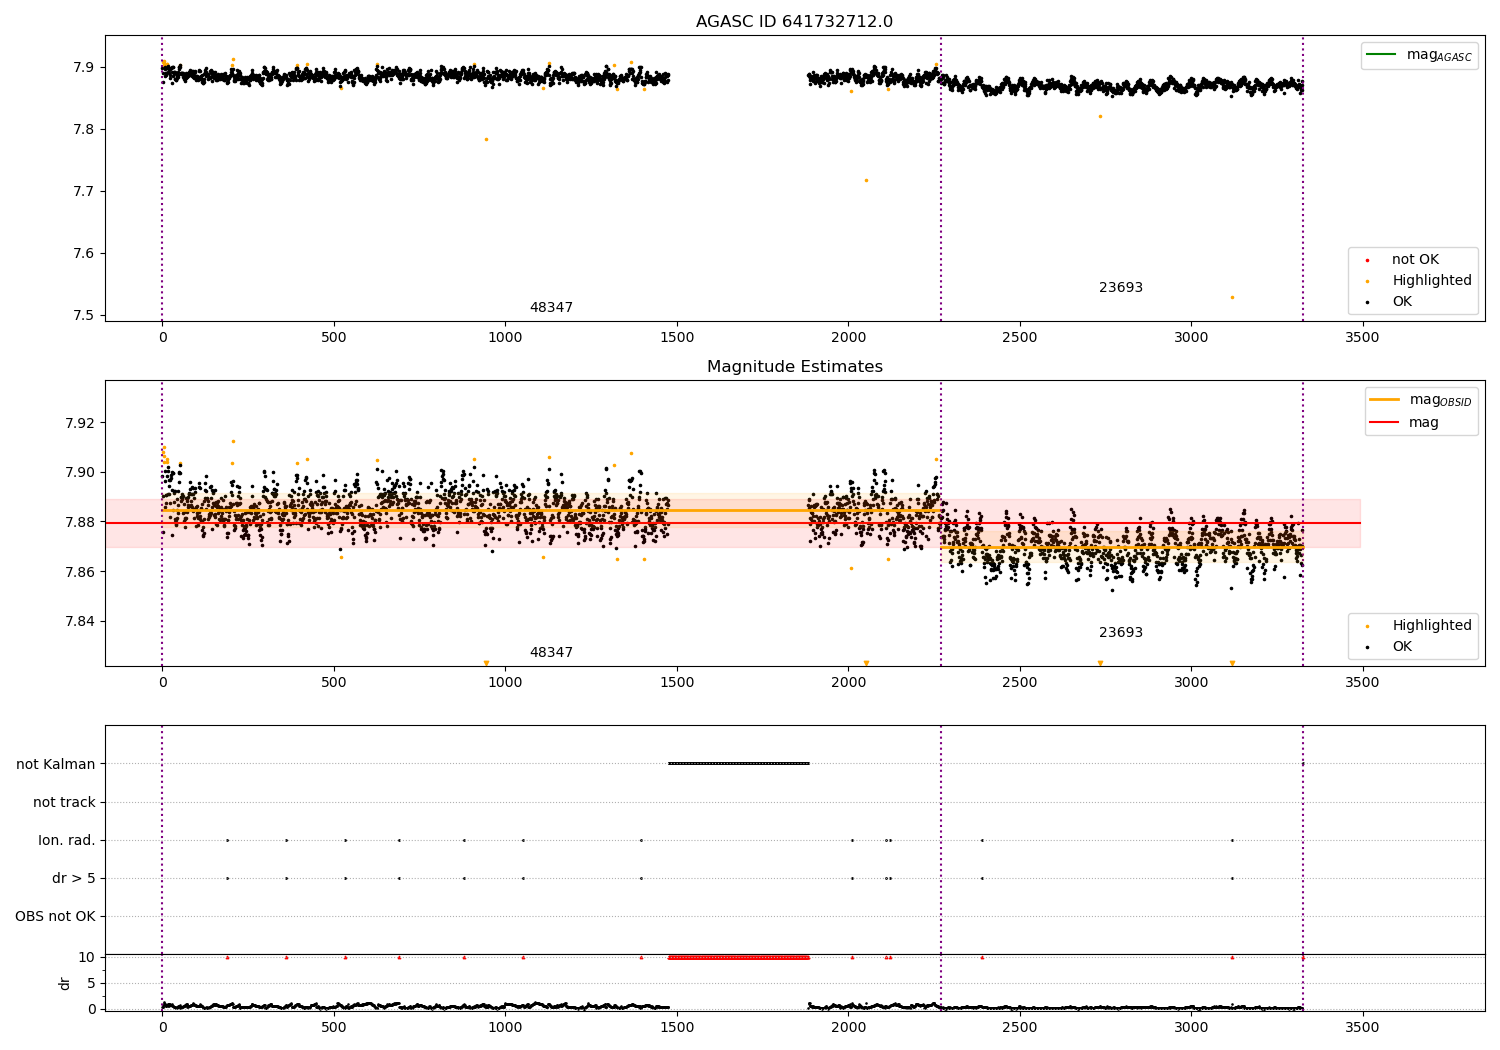The image size is (1500, 1050).
Task: Click the 7.5 y-axis tick label
Action: point(83,316)
